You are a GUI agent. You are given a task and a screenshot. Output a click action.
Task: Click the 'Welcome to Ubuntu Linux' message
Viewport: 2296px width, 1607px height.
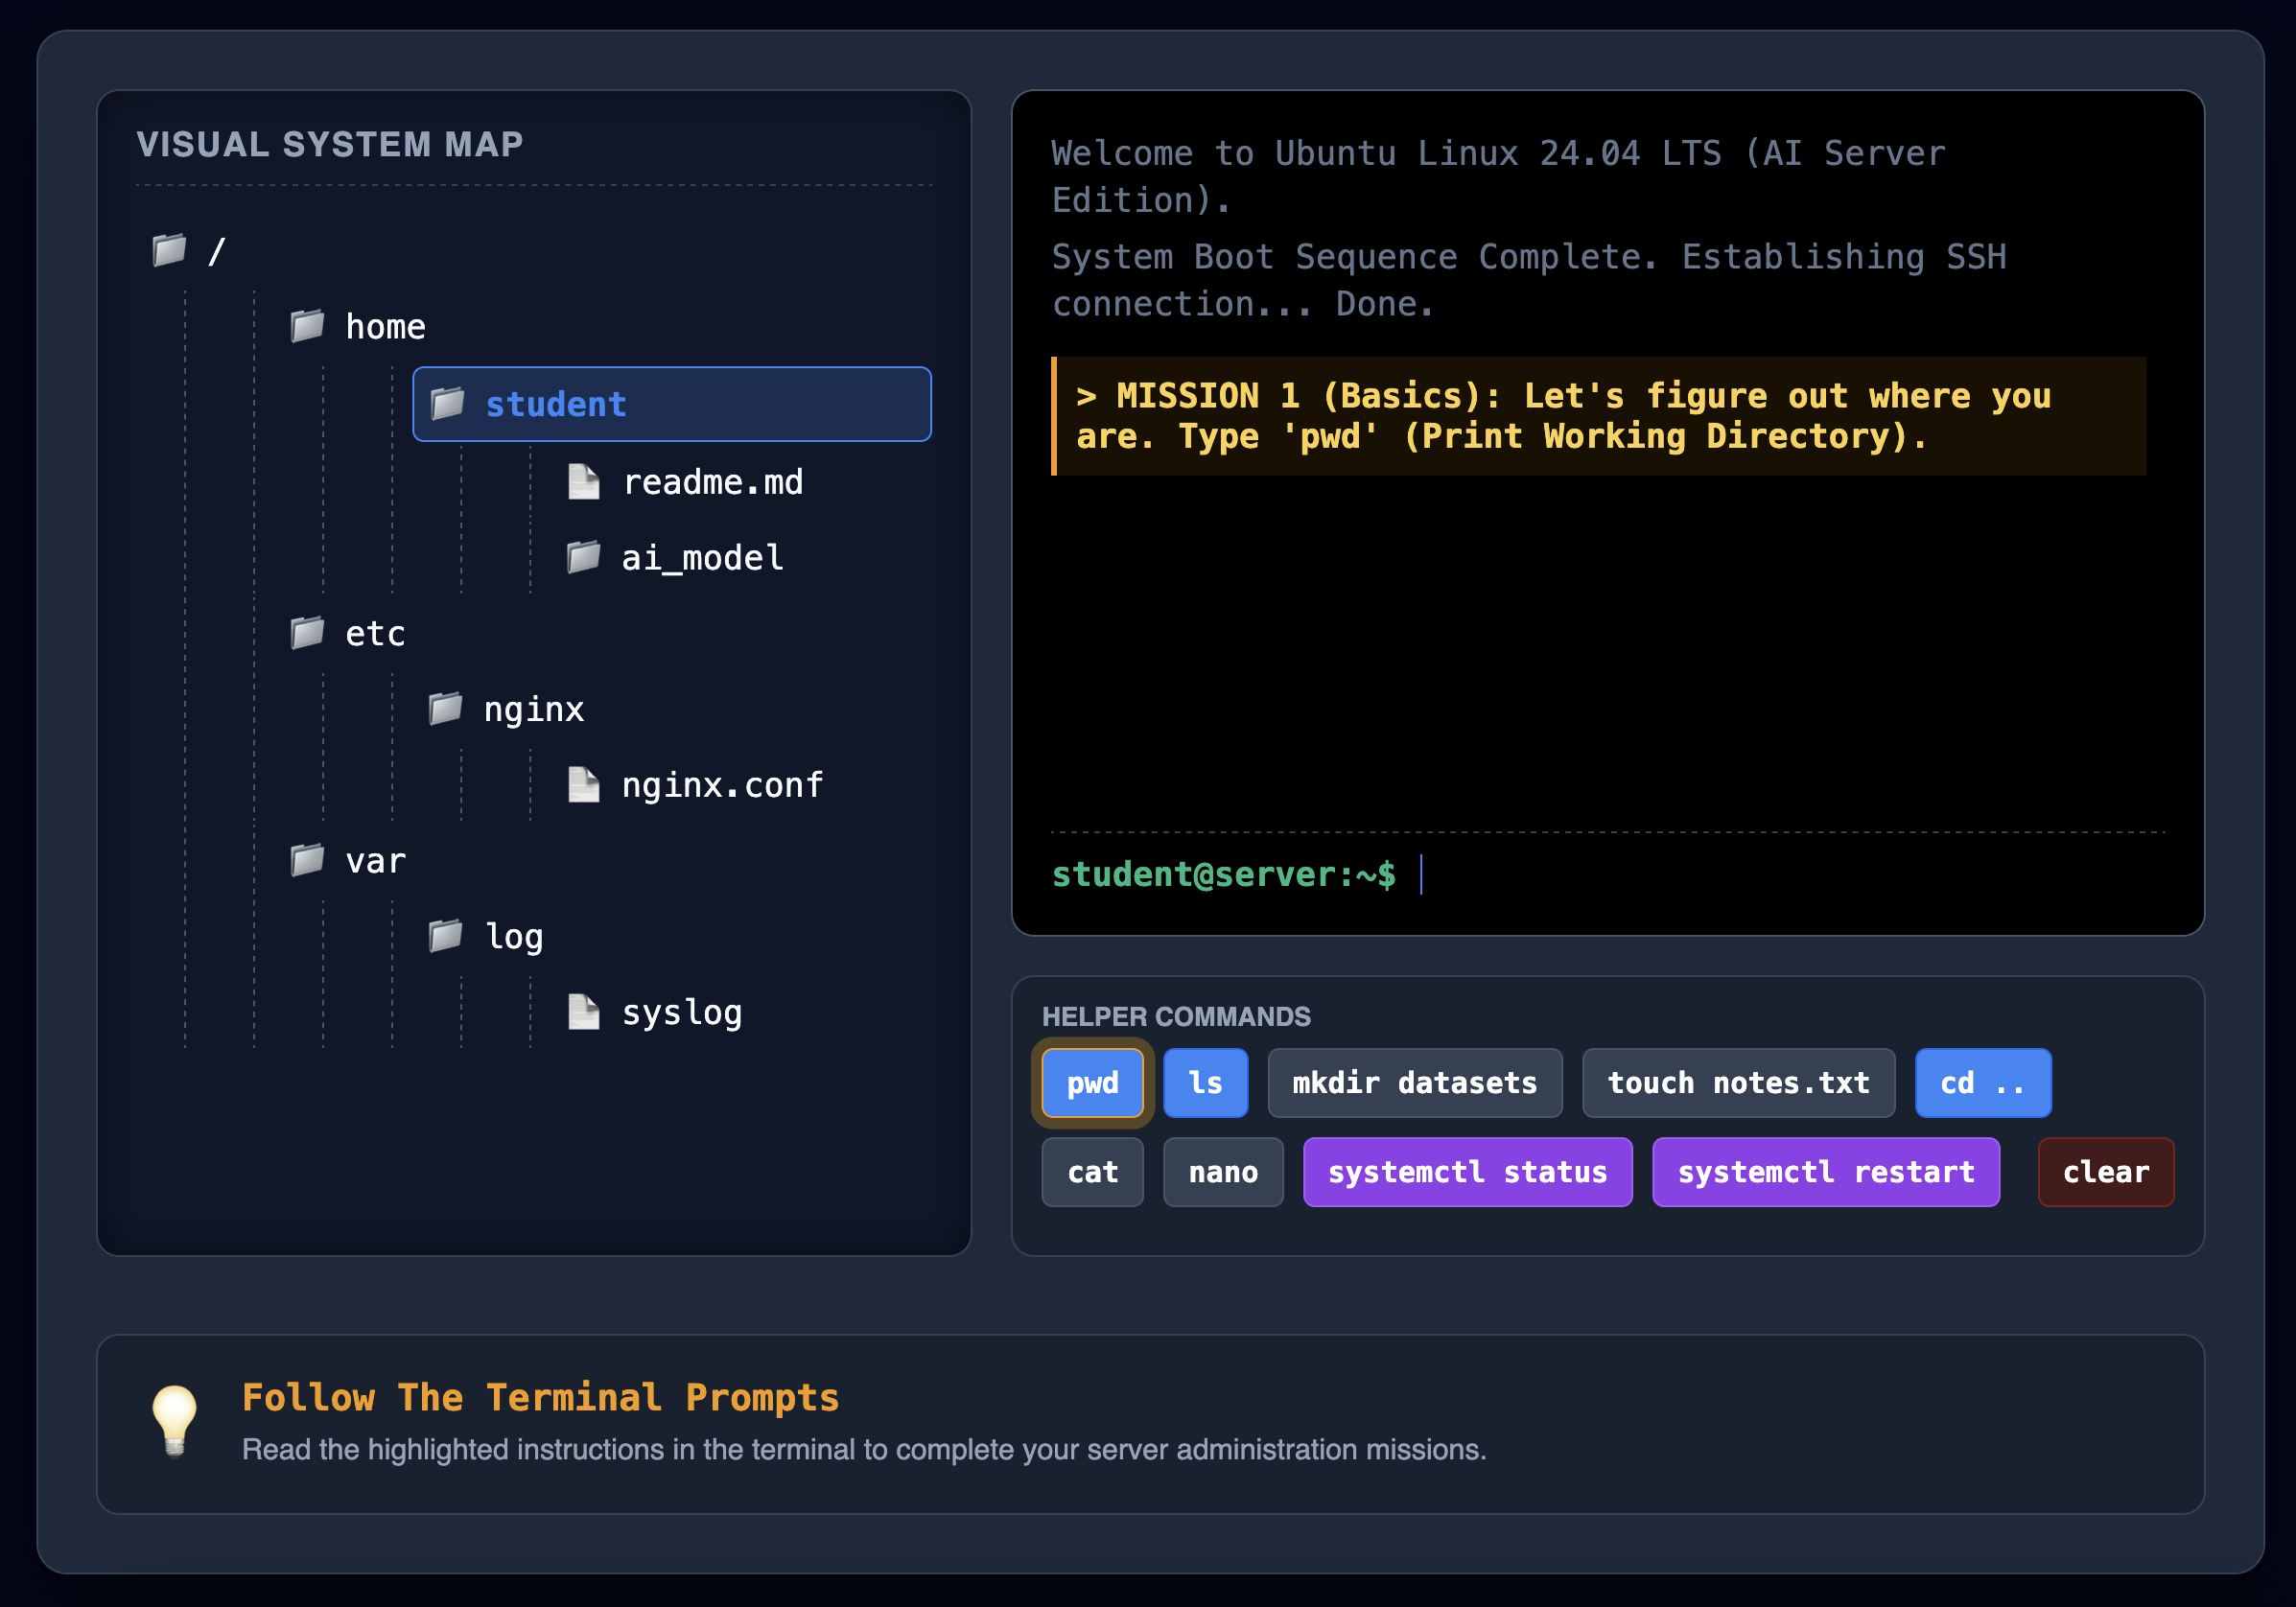coord(1499,177)
